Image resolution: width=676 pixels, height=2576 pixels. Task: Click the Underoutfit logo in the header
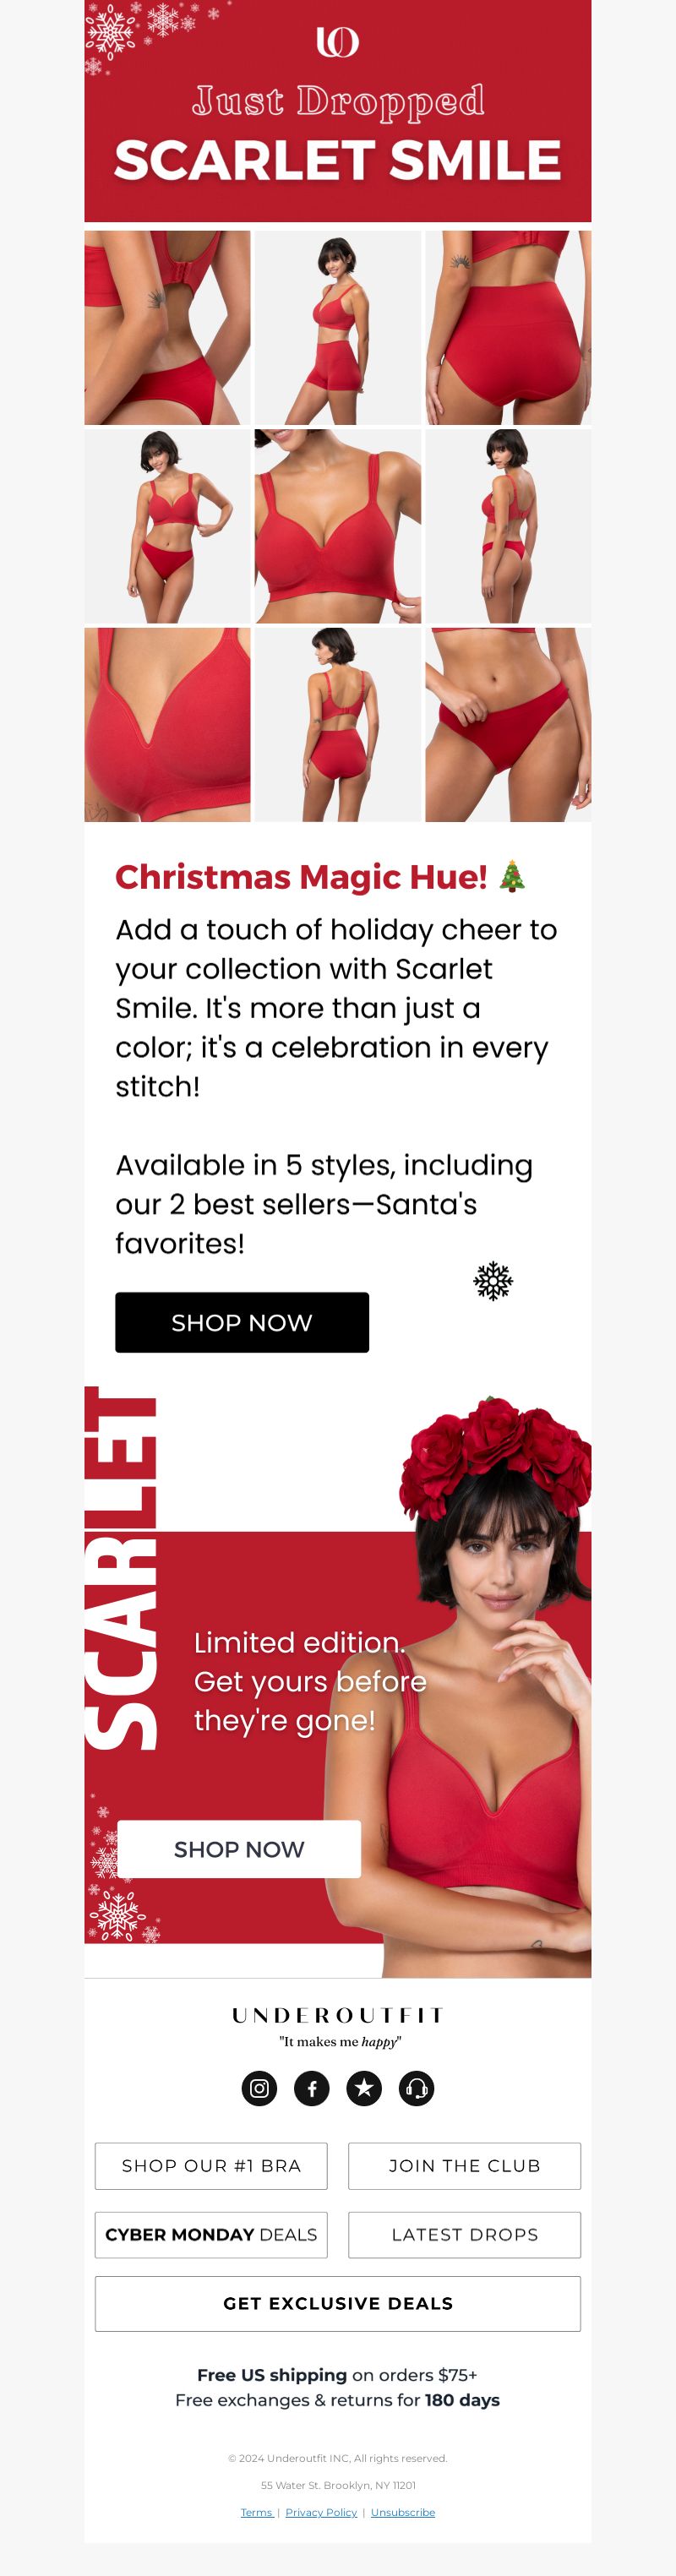(x=337, y=42)
